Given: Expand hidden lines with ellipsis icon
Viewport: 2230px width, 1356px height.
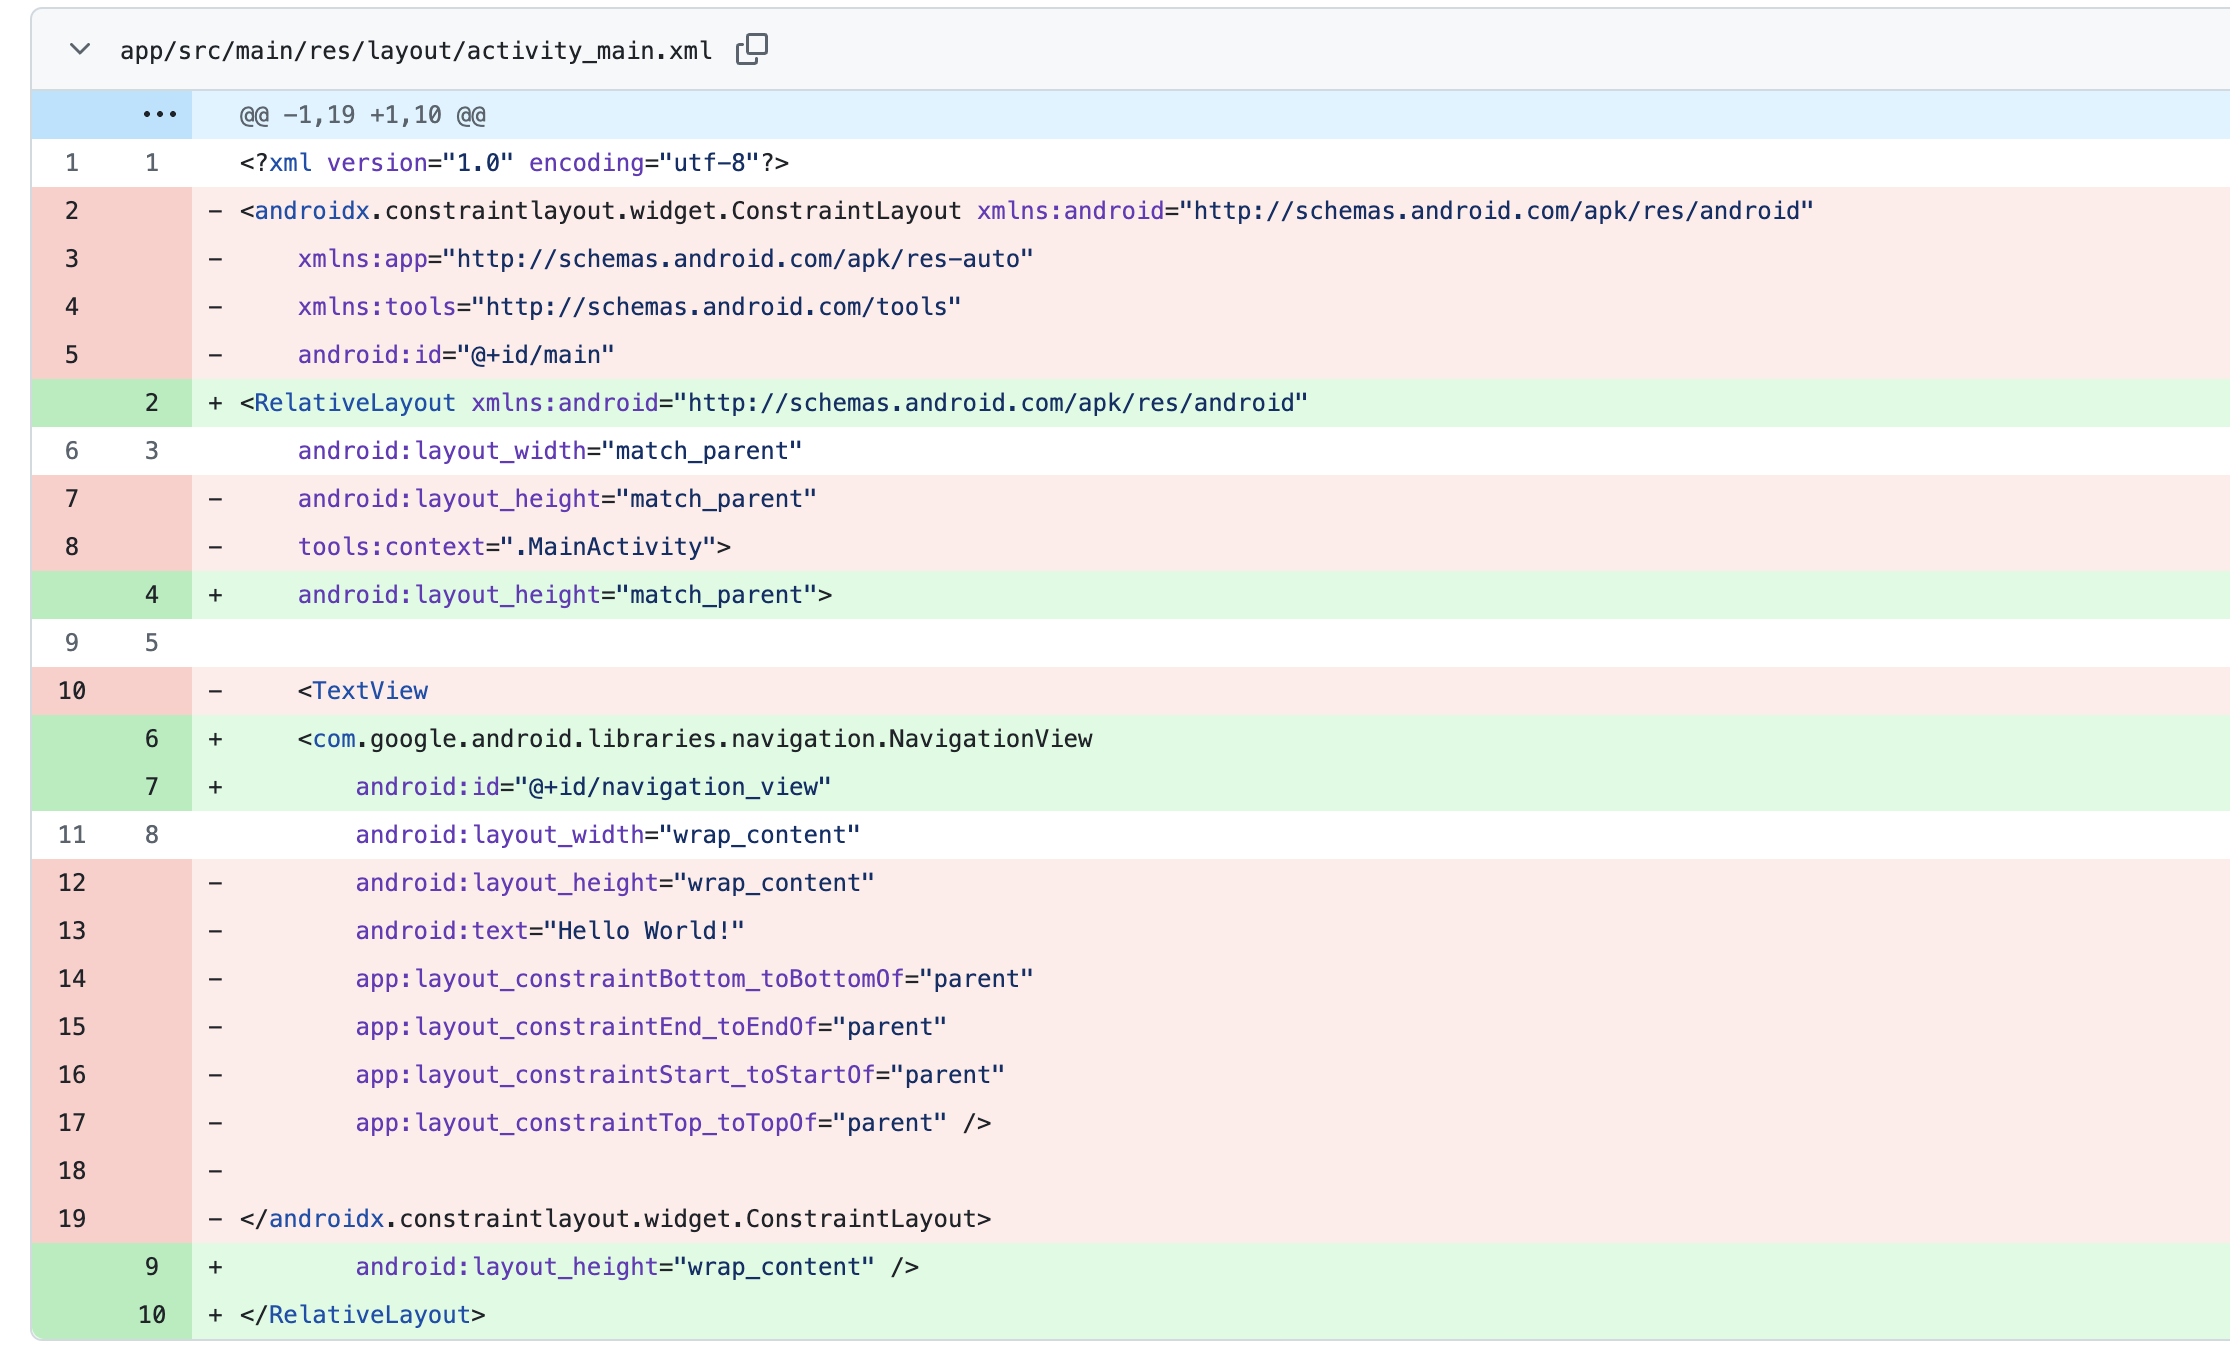Looking at the screenshot, I should (159, 115).
